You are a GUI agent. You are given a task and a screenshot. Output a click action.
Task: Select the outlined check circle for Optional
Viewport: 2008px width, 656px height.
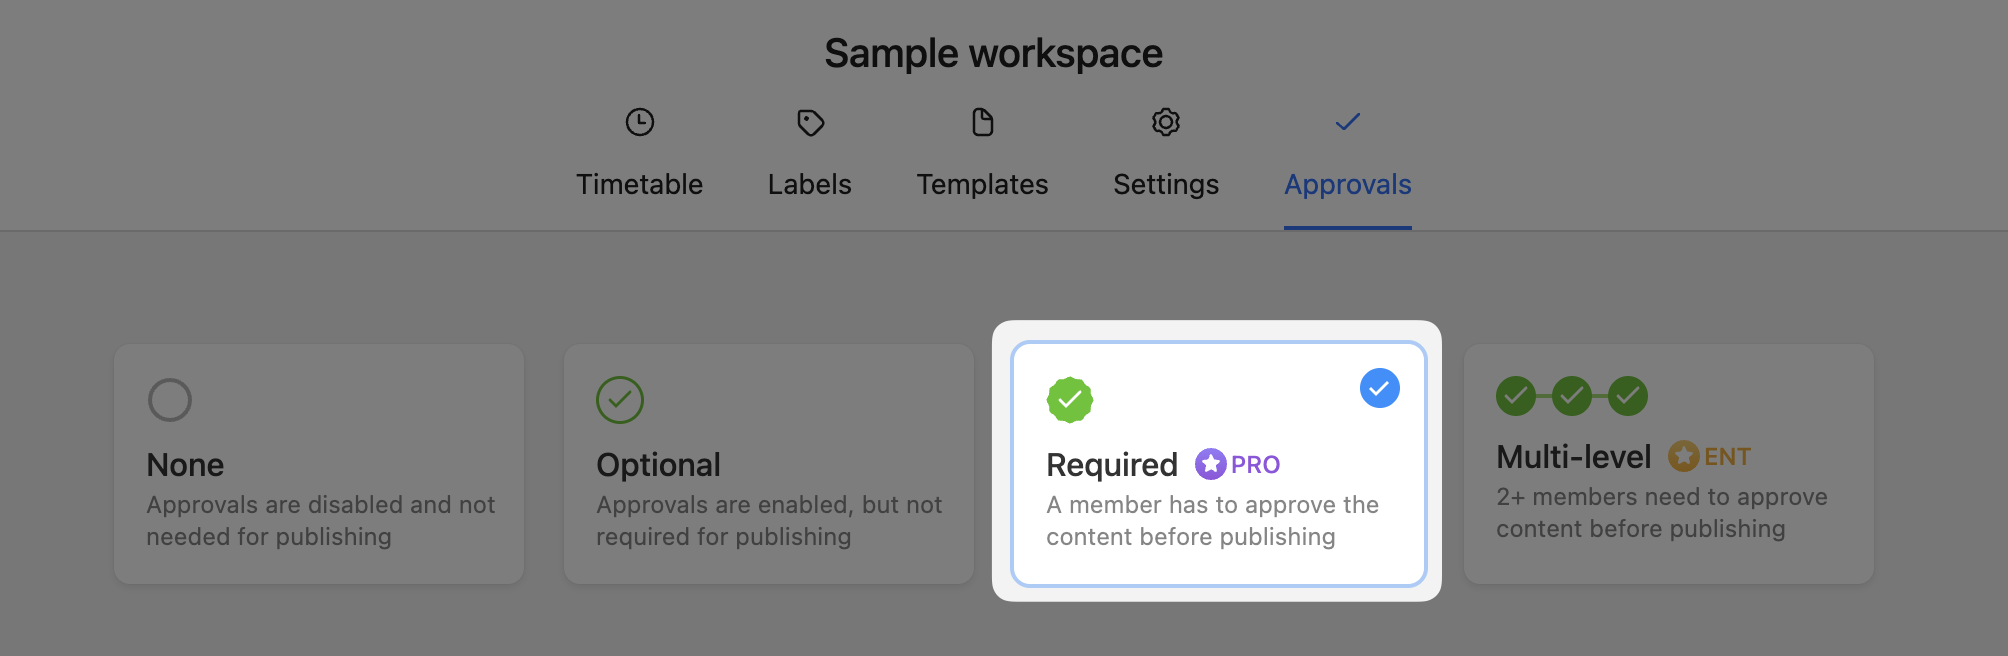tap(620, 400)
